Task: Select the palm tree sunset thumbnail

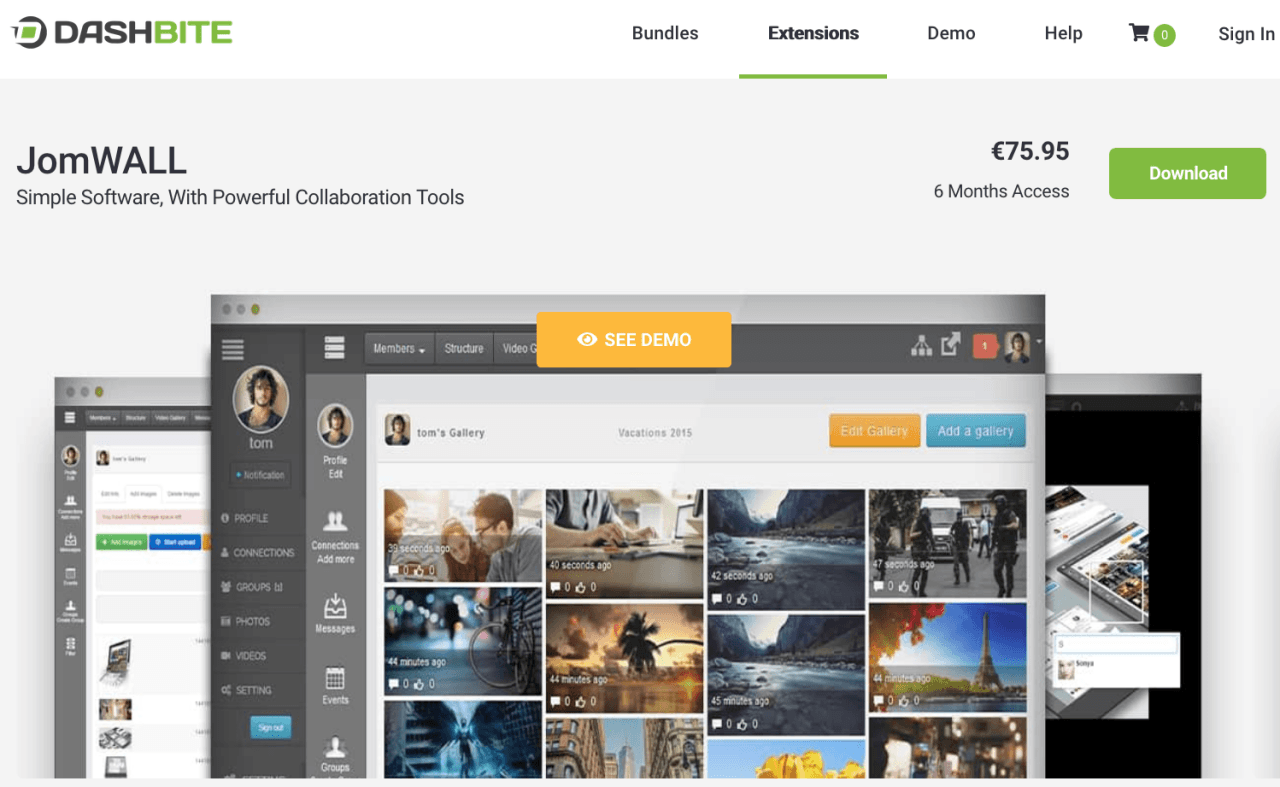Action: point(624,656)
